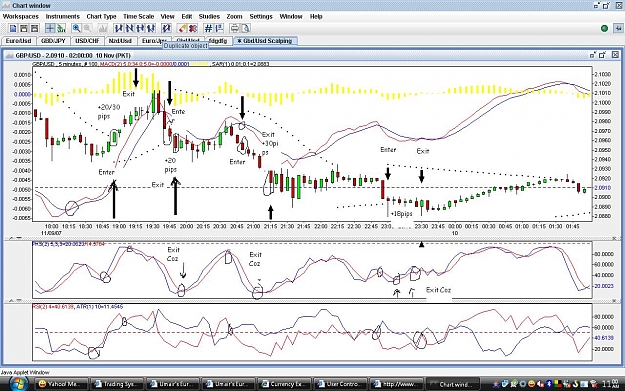Open the View menu
The image size is (625, 391).
click(x=167, y=16)
